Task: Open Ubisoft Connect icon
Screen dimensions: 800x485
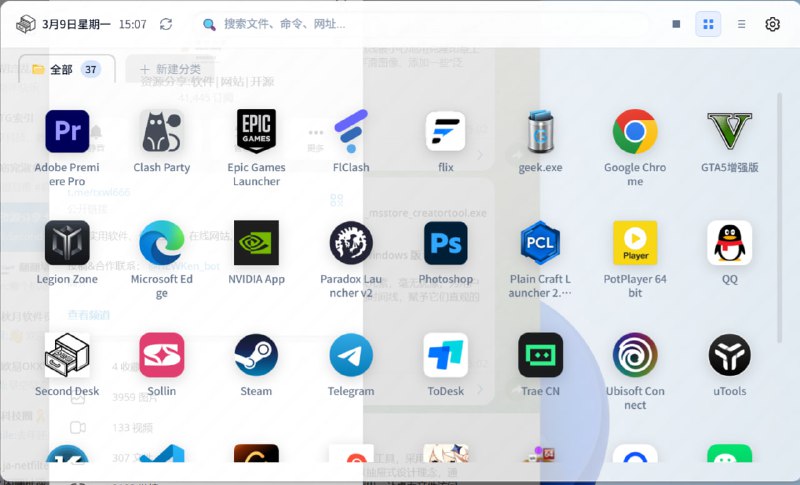Action: pos(635,355)
